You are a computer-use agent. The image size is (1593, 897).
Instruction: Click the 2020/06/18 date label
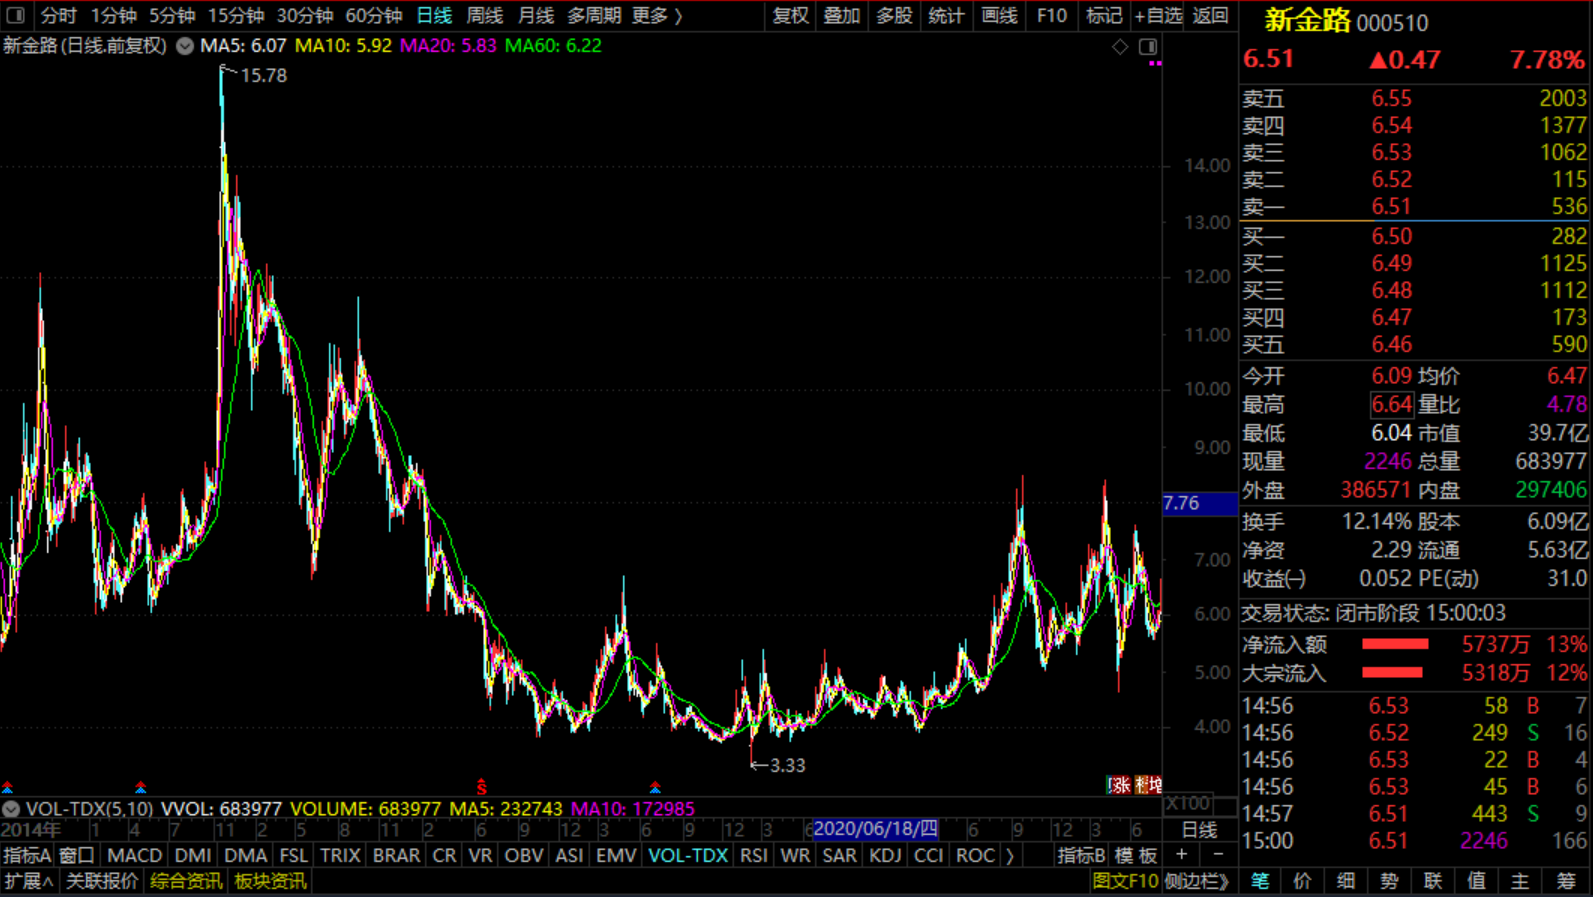(875, 829)
